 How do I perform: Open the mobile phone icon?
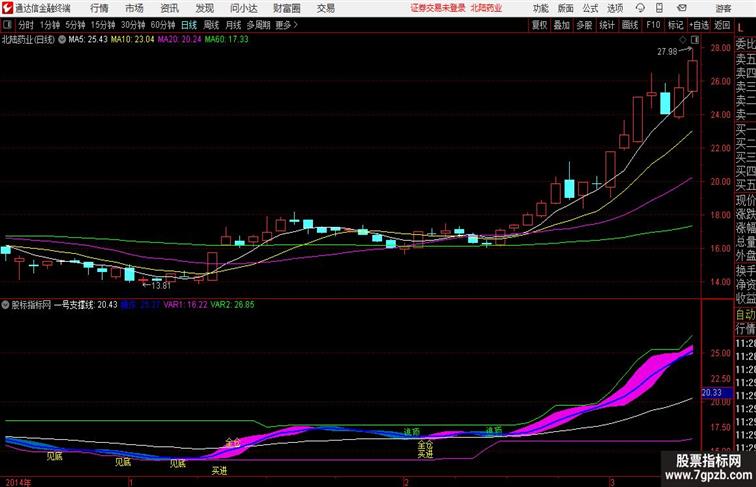click(x=659, y=8)
